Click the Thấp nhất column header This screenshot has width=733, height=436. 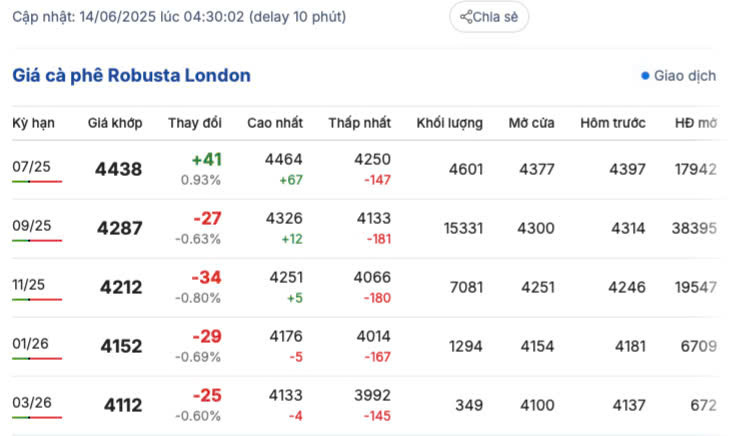[x=359, y=123]
